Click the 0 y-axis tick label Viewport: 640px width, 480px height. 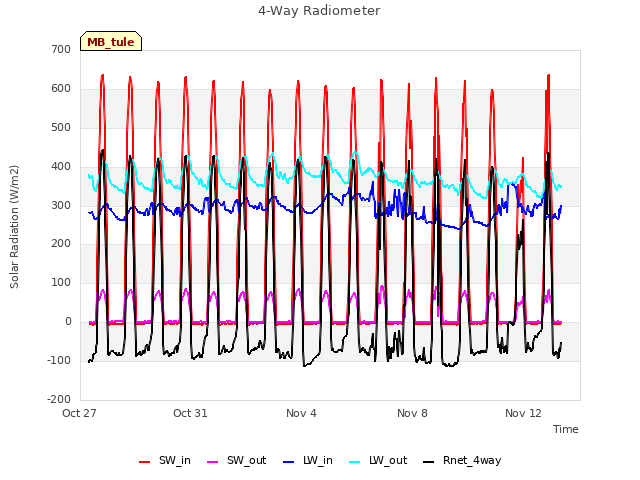click(x=68, y=322)
